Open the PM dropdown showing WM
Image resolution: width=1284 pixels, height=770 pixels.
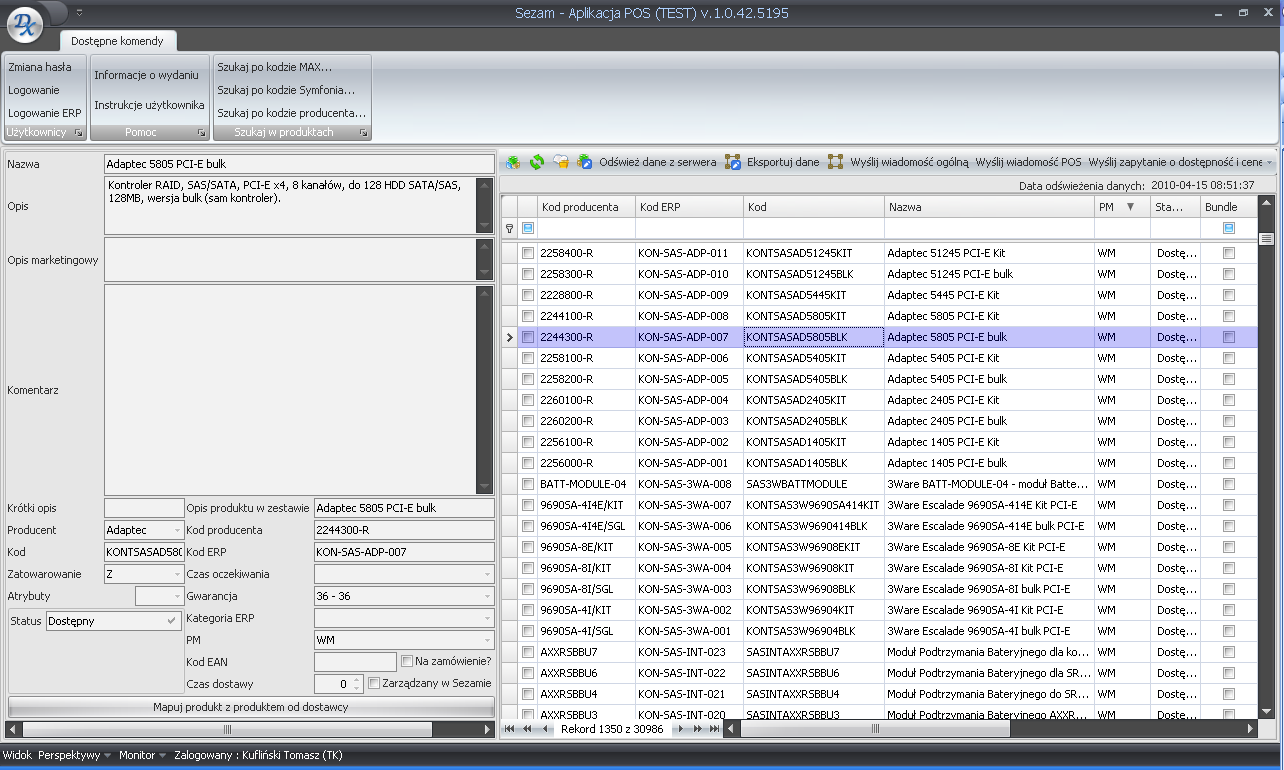click(x=487, y=640)
